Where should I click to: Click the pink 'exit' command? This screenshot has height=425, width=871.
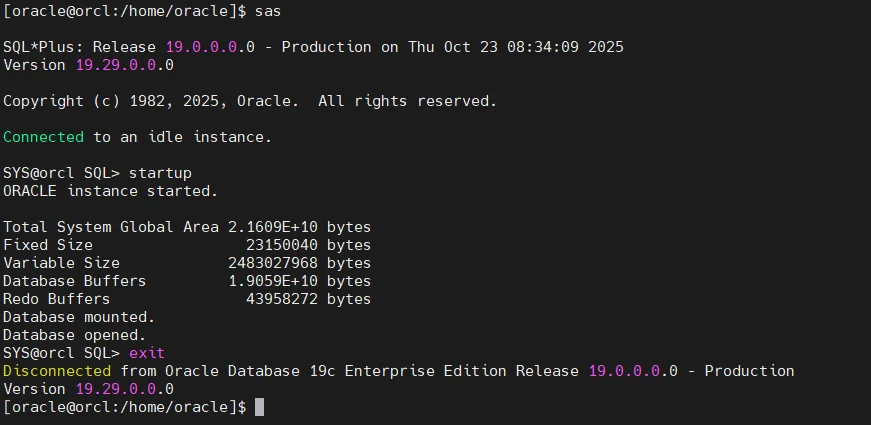(x=147, y=353)
